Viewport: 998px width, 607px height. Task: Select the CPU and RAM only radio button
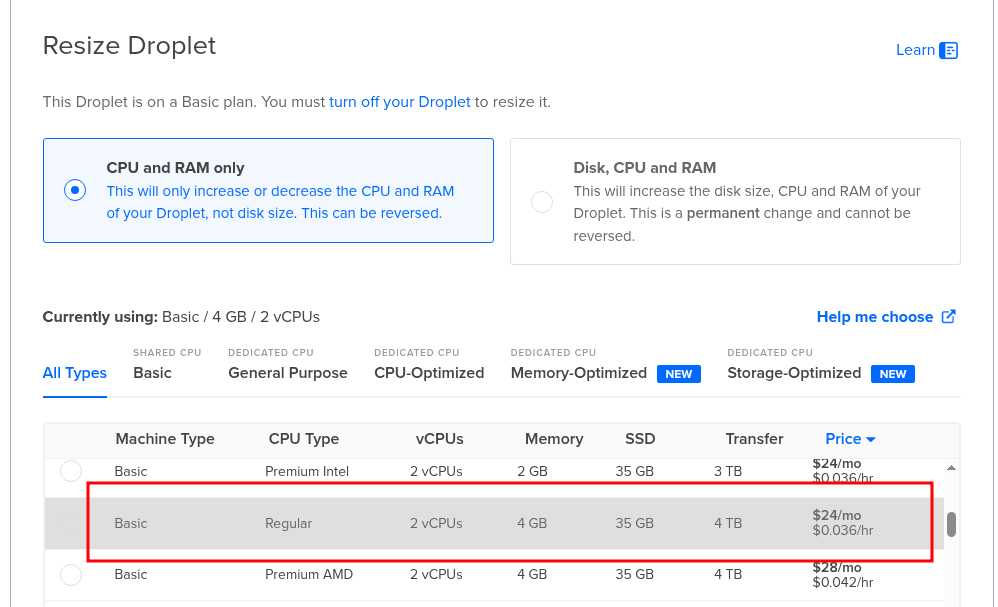click(75, 190)
